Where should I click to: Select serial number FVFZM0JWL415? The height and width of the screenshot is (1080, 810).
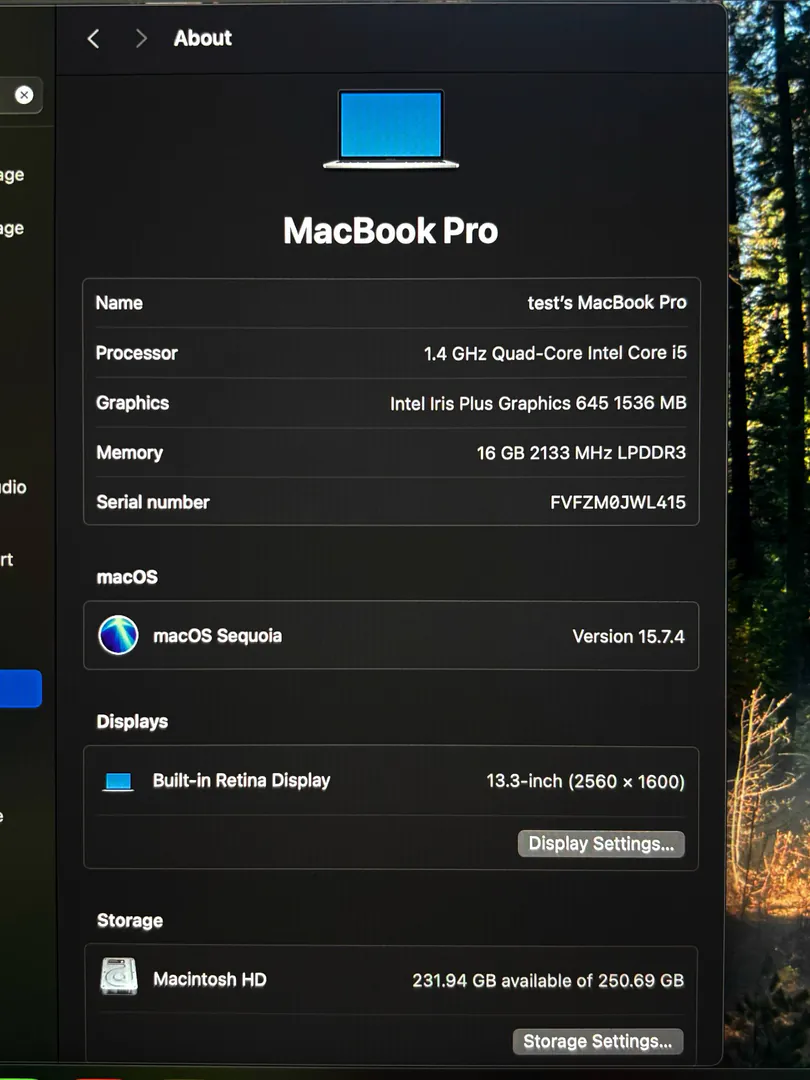(x=618, y=502)
